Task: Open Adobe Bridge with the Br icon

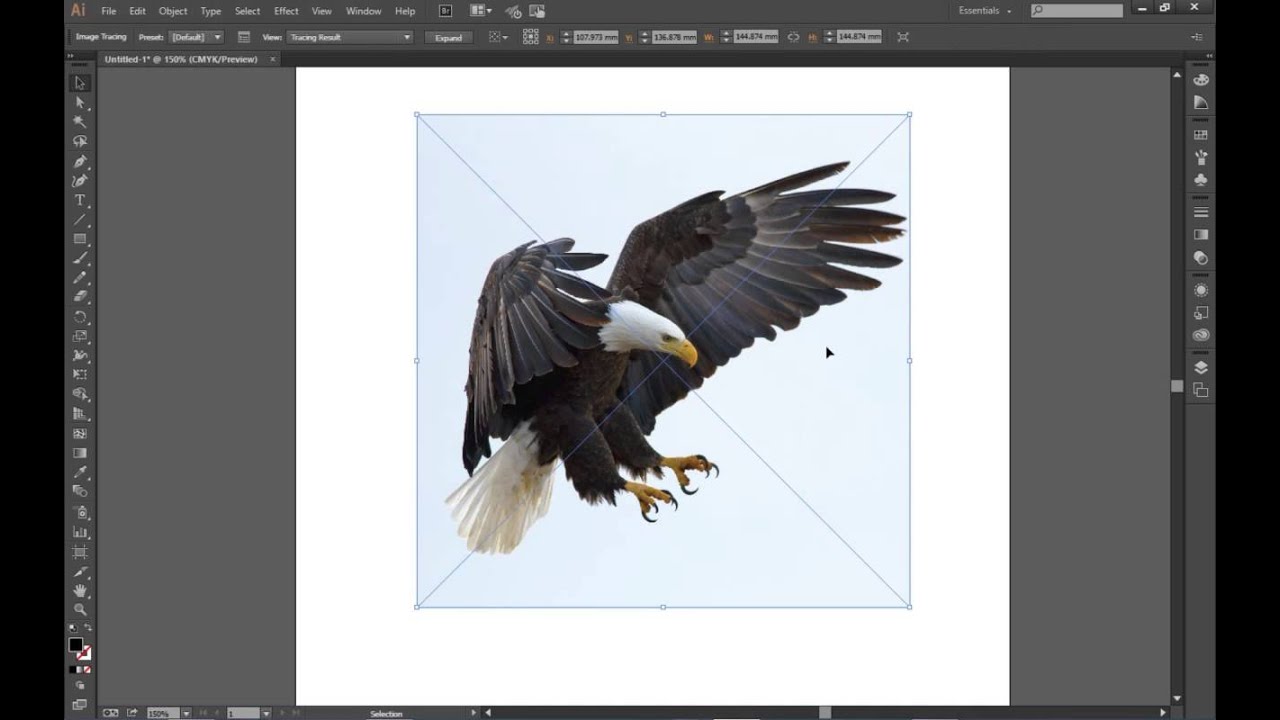Action: (446, 11)
